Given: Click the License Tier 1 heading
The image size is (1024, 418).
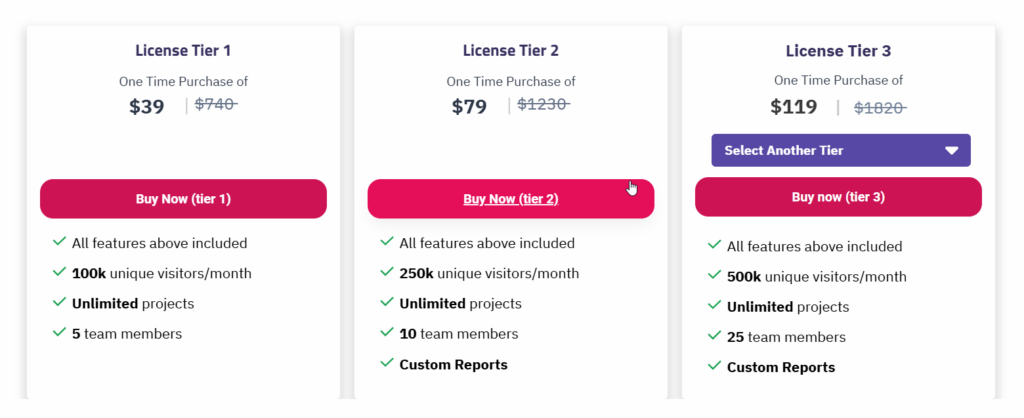Looking at the screenshot, I should [183, 50].
